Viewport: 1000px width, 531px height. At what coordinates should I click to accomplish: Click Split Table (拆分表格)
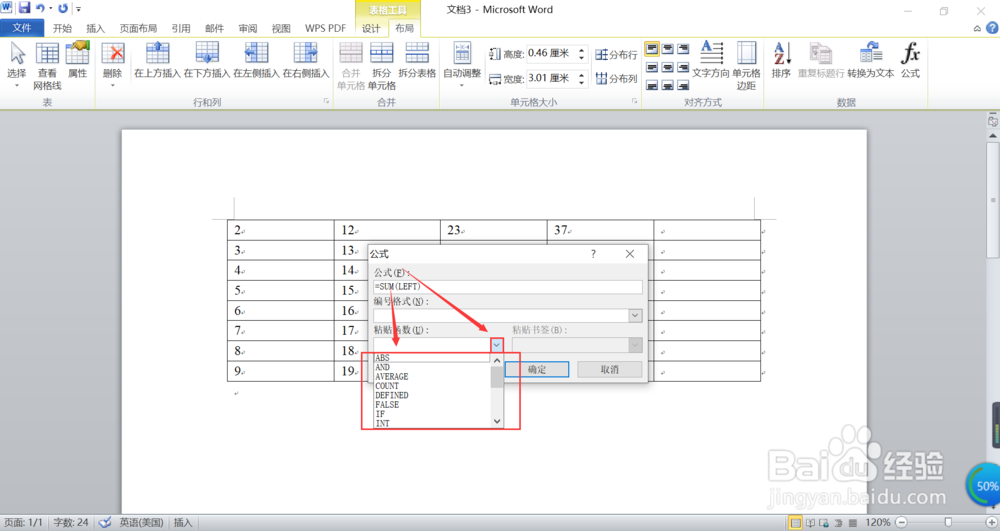417,61
